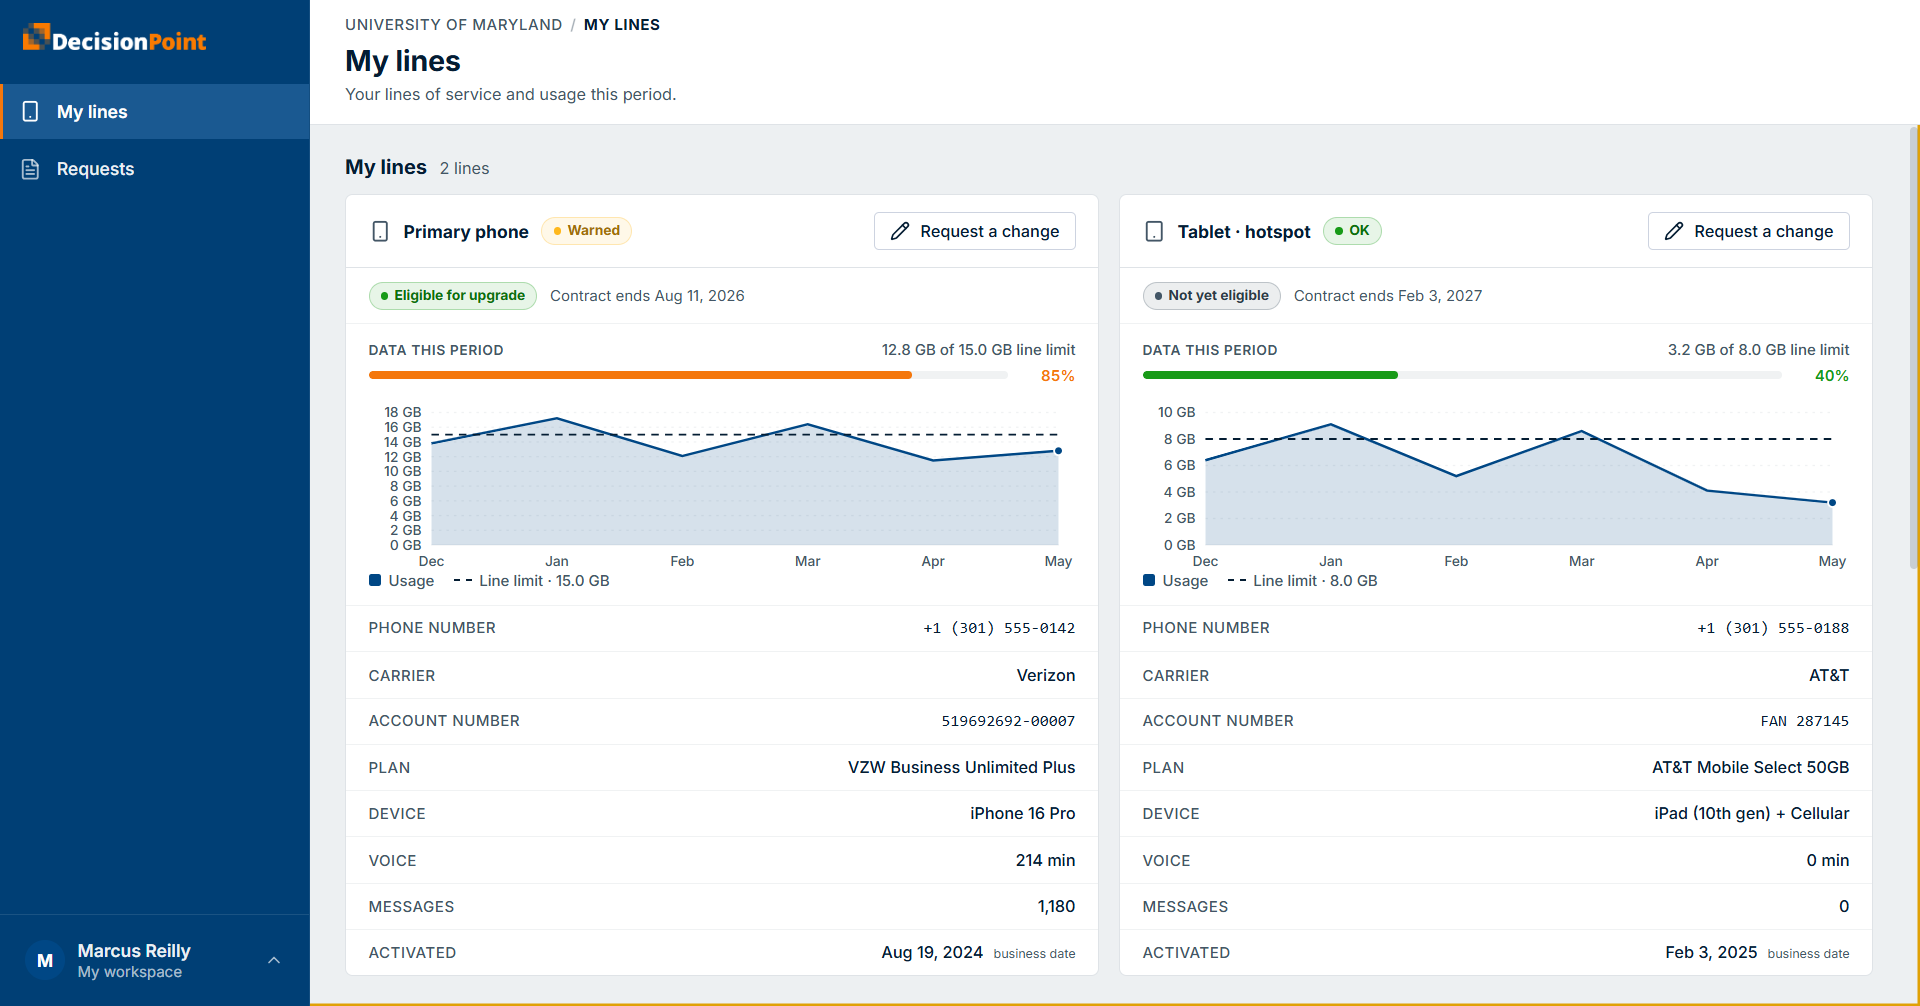Image resolution: width=1920 pixels, height=1006 pixels.
Task: Click account number 519692692-00007
Action: 1008,721
